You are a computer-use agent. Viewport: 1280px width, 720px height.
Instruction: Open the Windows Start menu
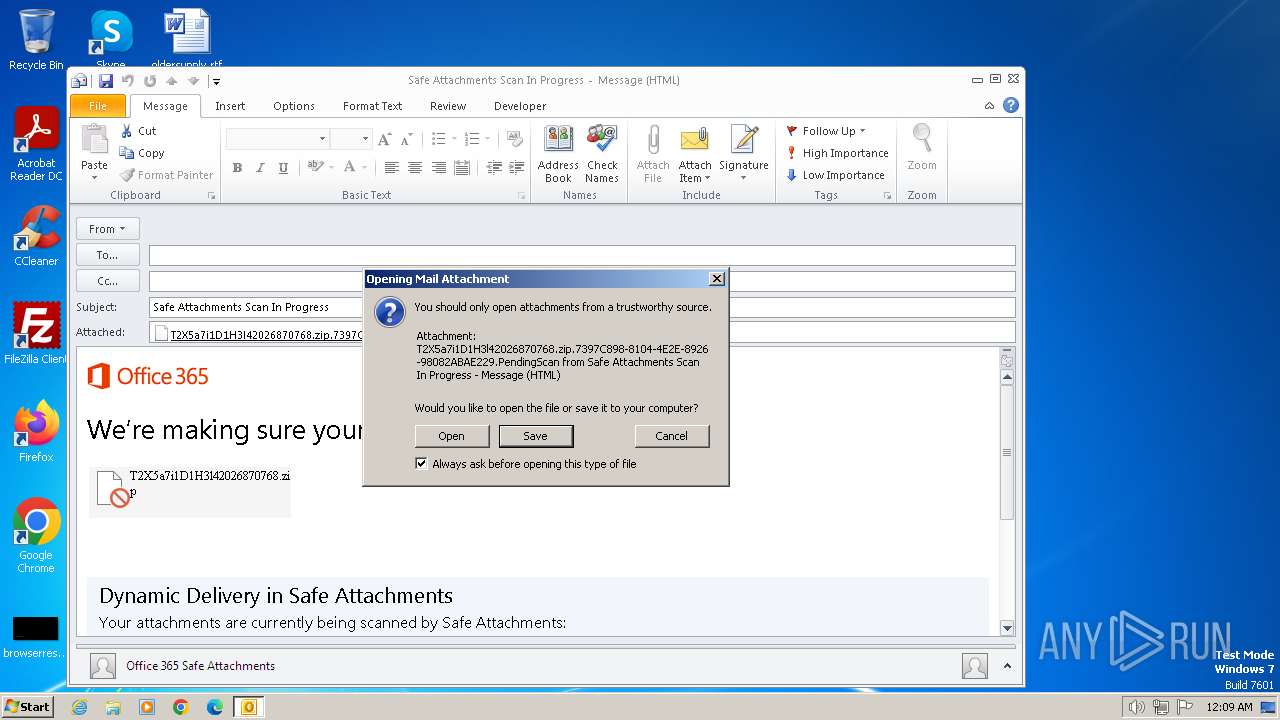coord(27,706)
